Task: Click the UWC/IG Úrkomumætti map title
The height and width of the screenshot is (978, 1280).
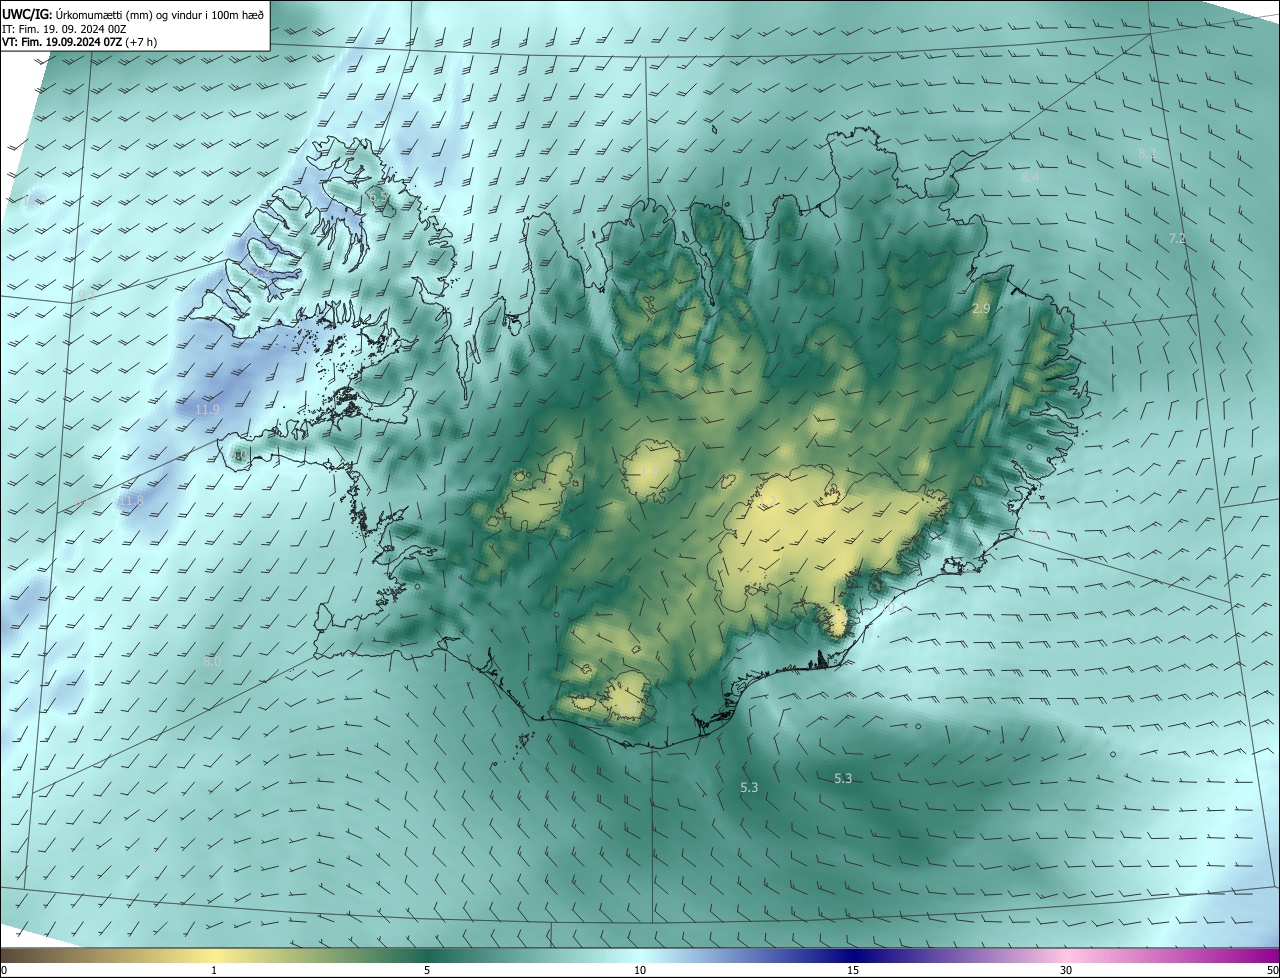Action: (x=133, y=14)
